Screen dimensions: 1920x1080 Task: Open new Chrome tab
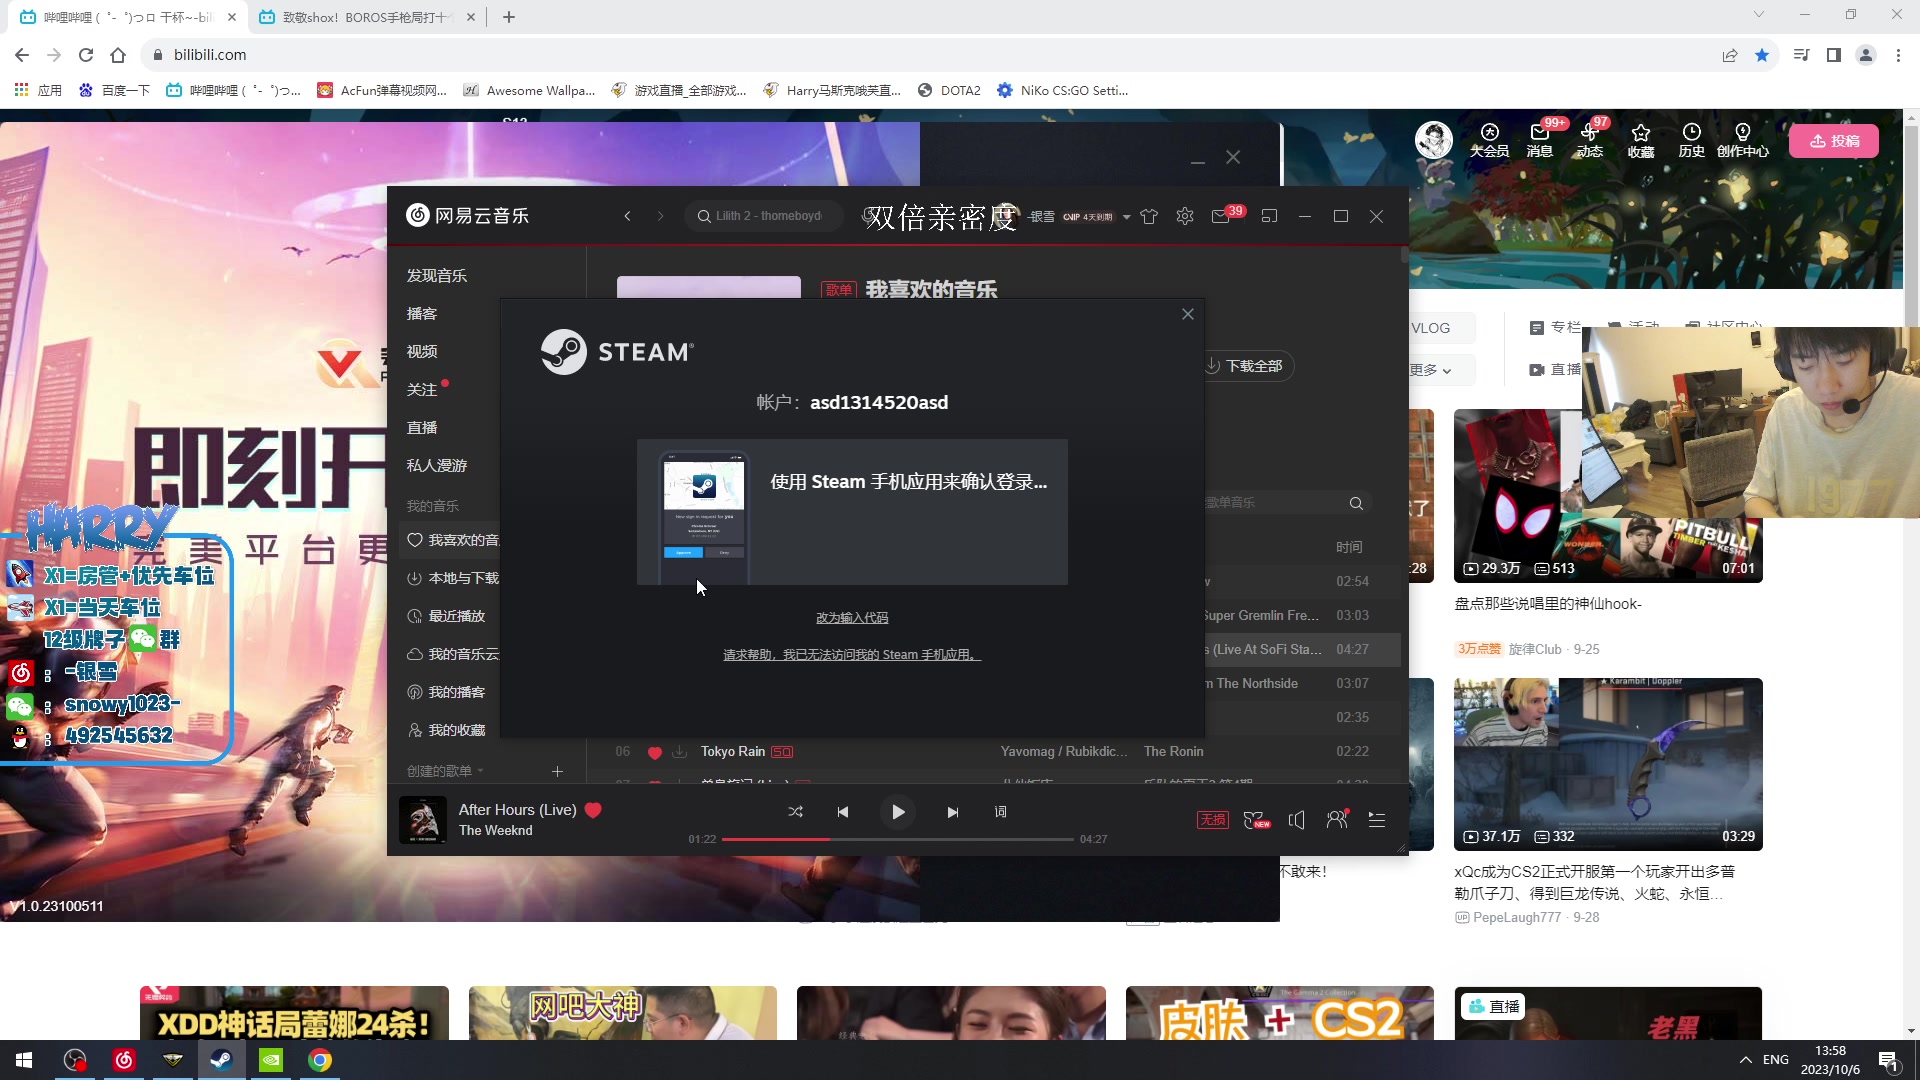tap(509, 17)
